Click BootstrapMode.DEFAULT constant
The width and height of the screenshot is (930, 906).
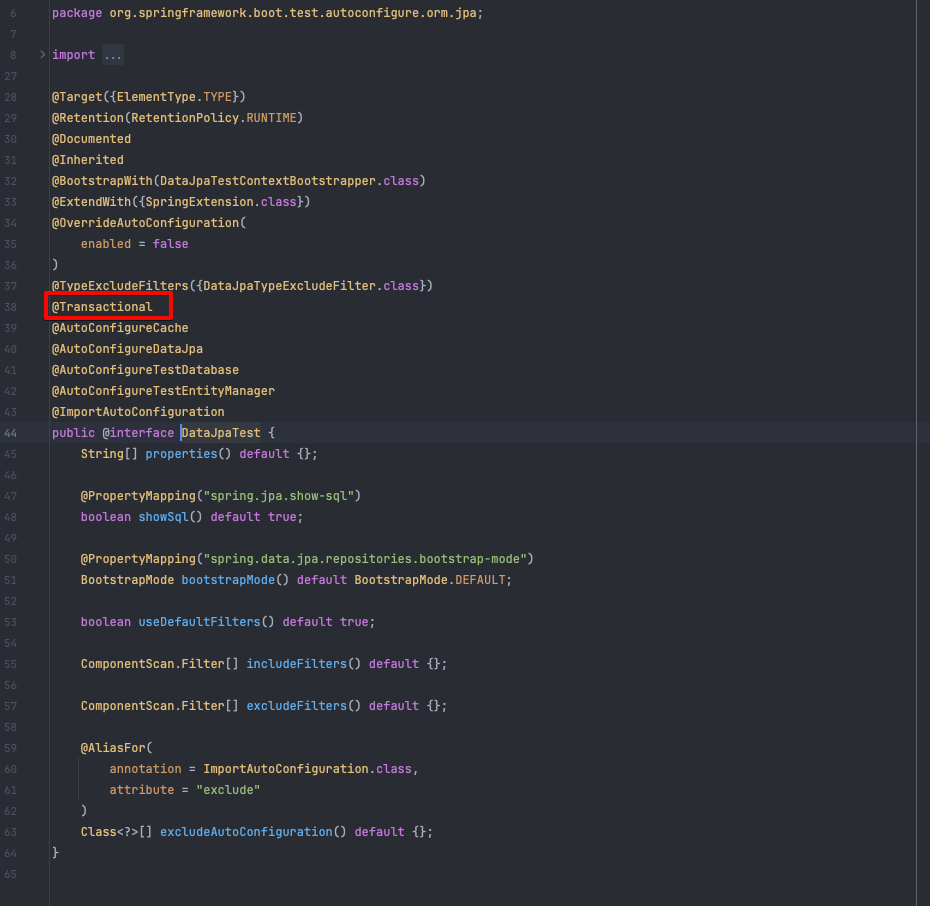coord(430,580)
